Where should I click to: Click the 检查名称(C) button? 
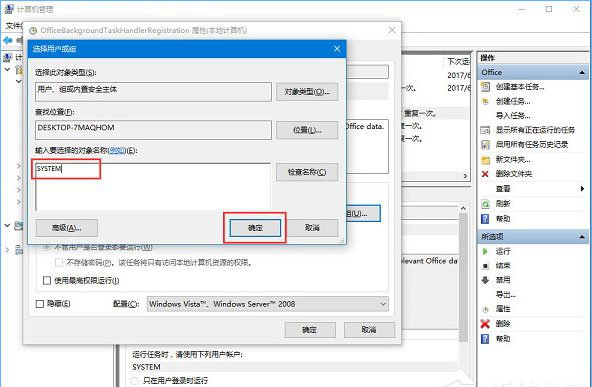[x=307, y=172]
